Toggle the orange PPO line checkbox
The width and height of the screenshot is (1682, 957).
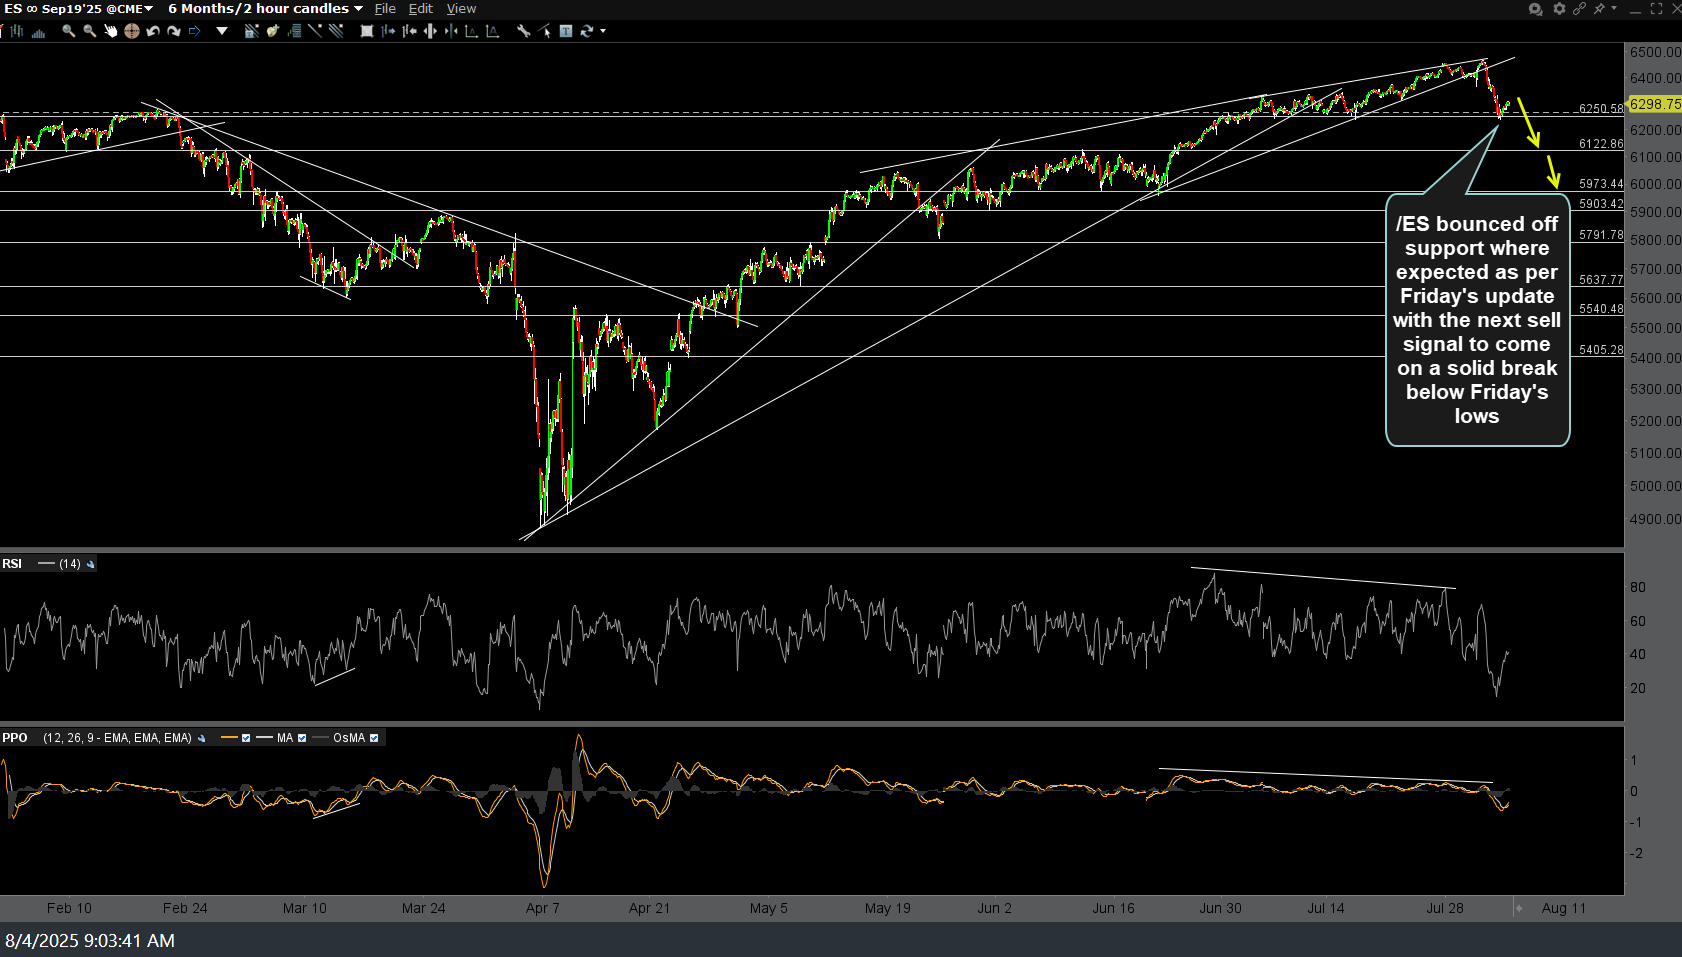[x=246, y=739]
